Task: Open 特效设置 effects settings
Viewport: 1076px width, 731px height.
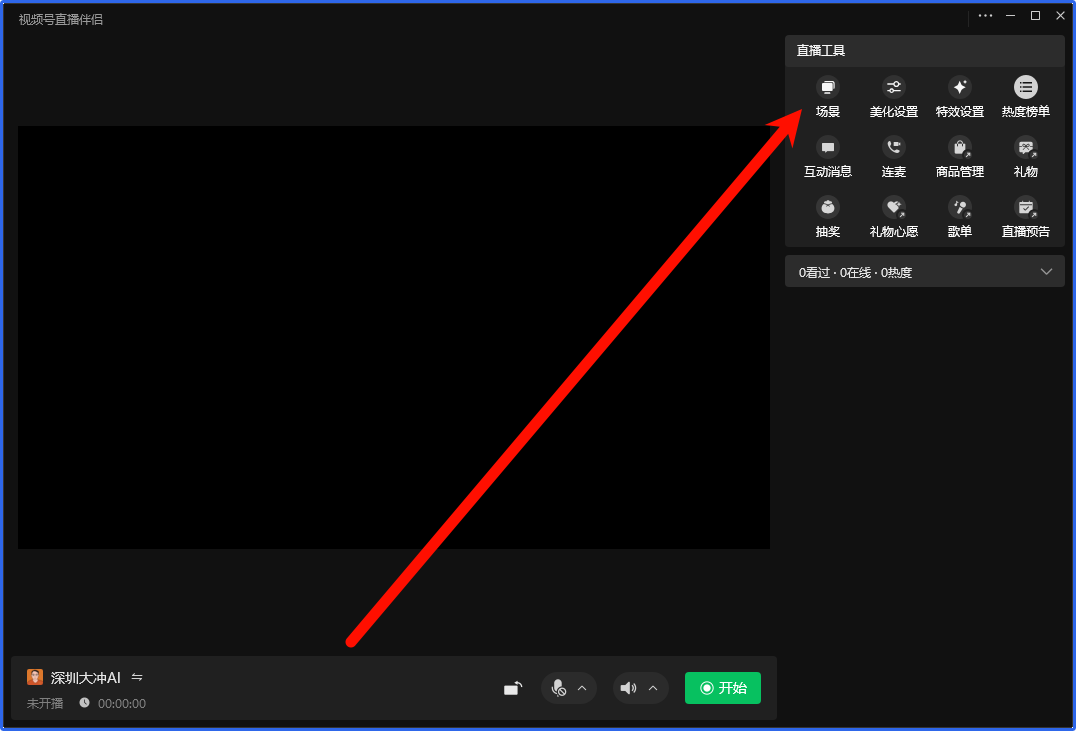Action: click(959, 95)
